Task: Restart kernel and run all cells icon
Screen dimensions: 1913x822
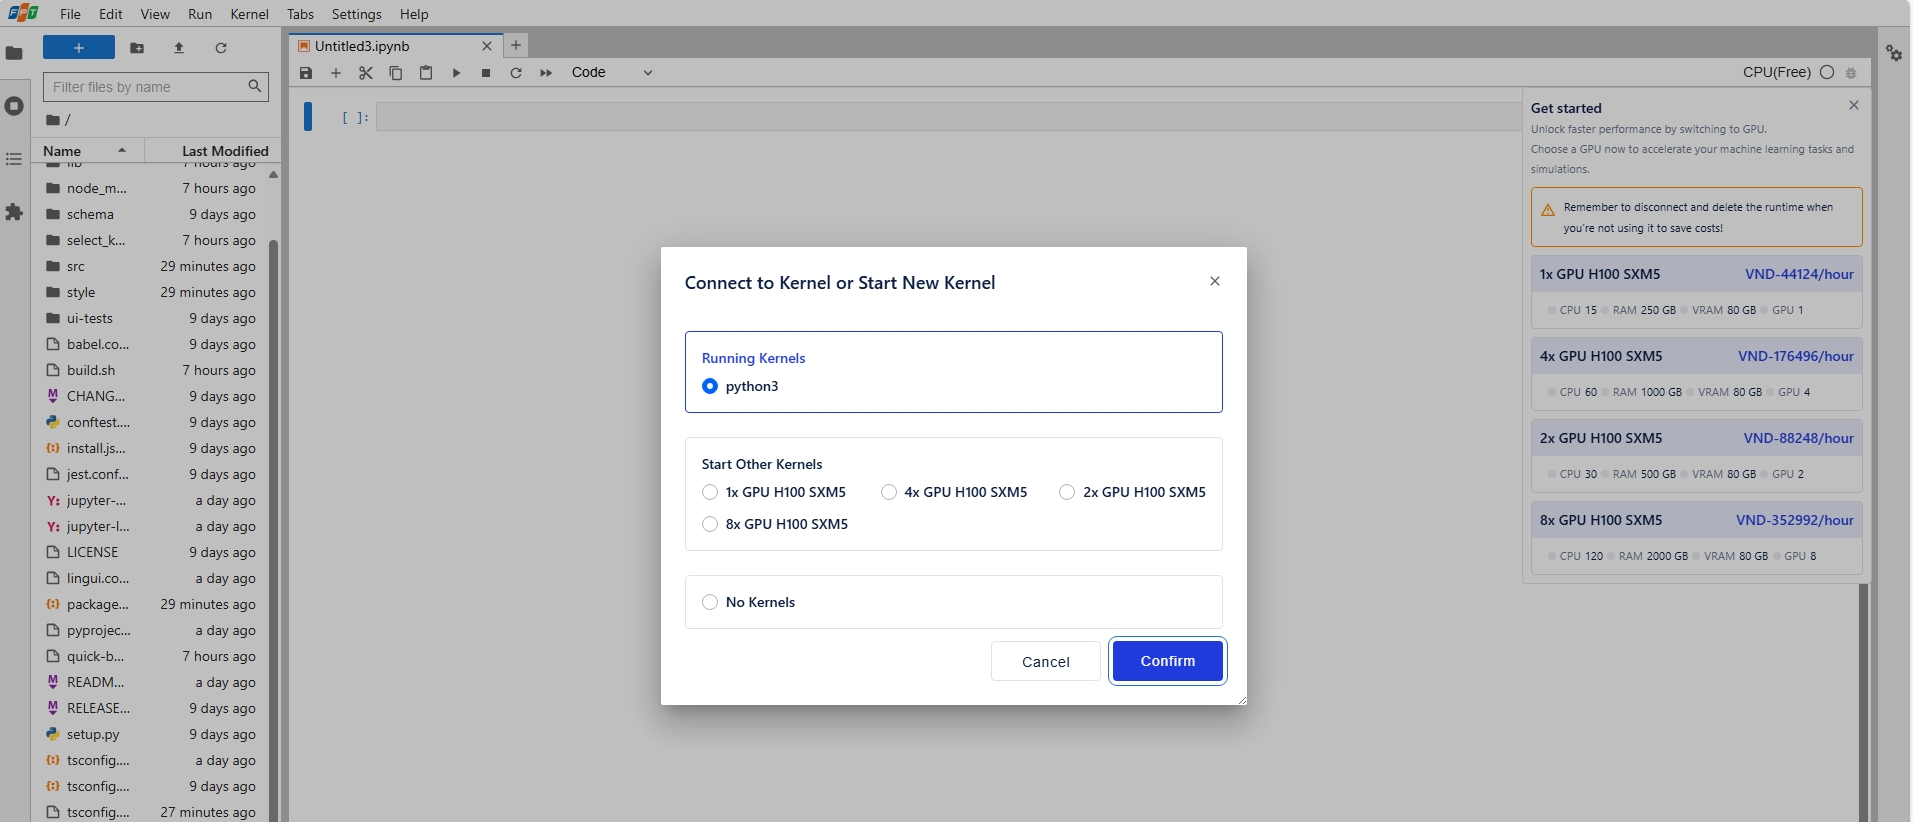Action: pyautogui.click(x=546, y=73)
